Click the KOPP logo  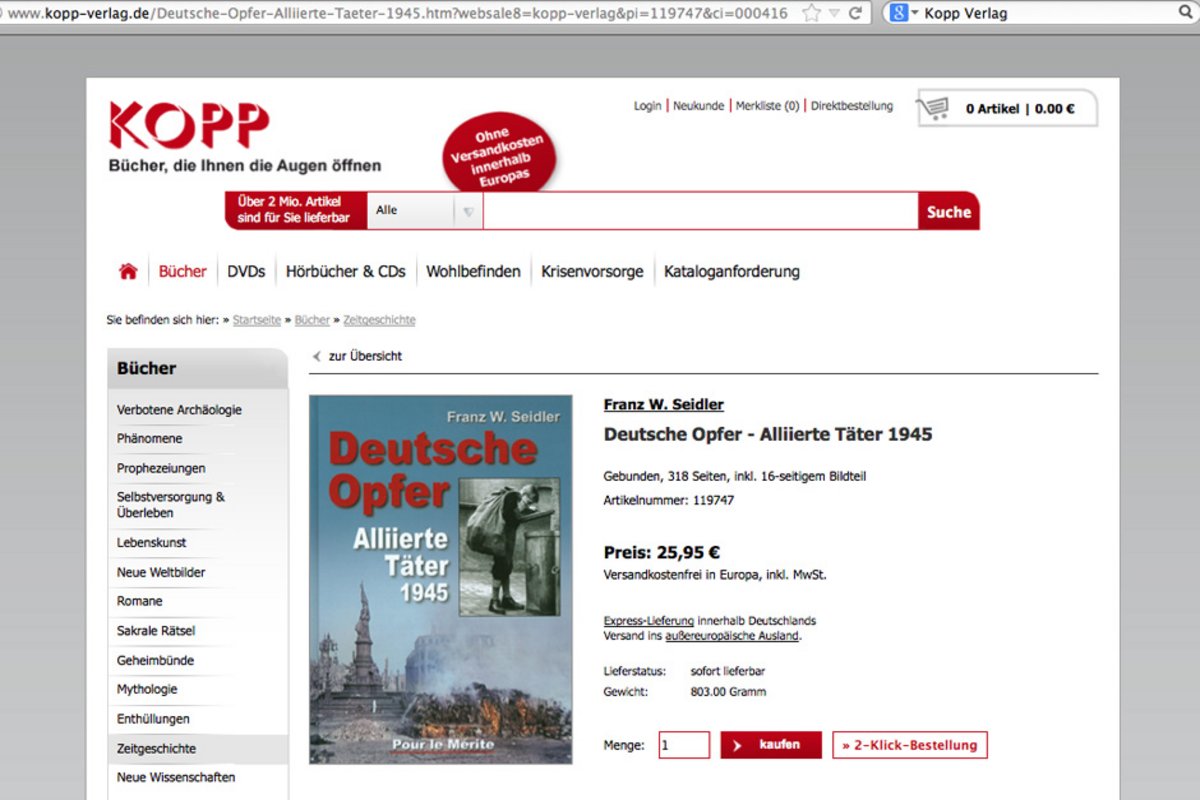[189, 125]
